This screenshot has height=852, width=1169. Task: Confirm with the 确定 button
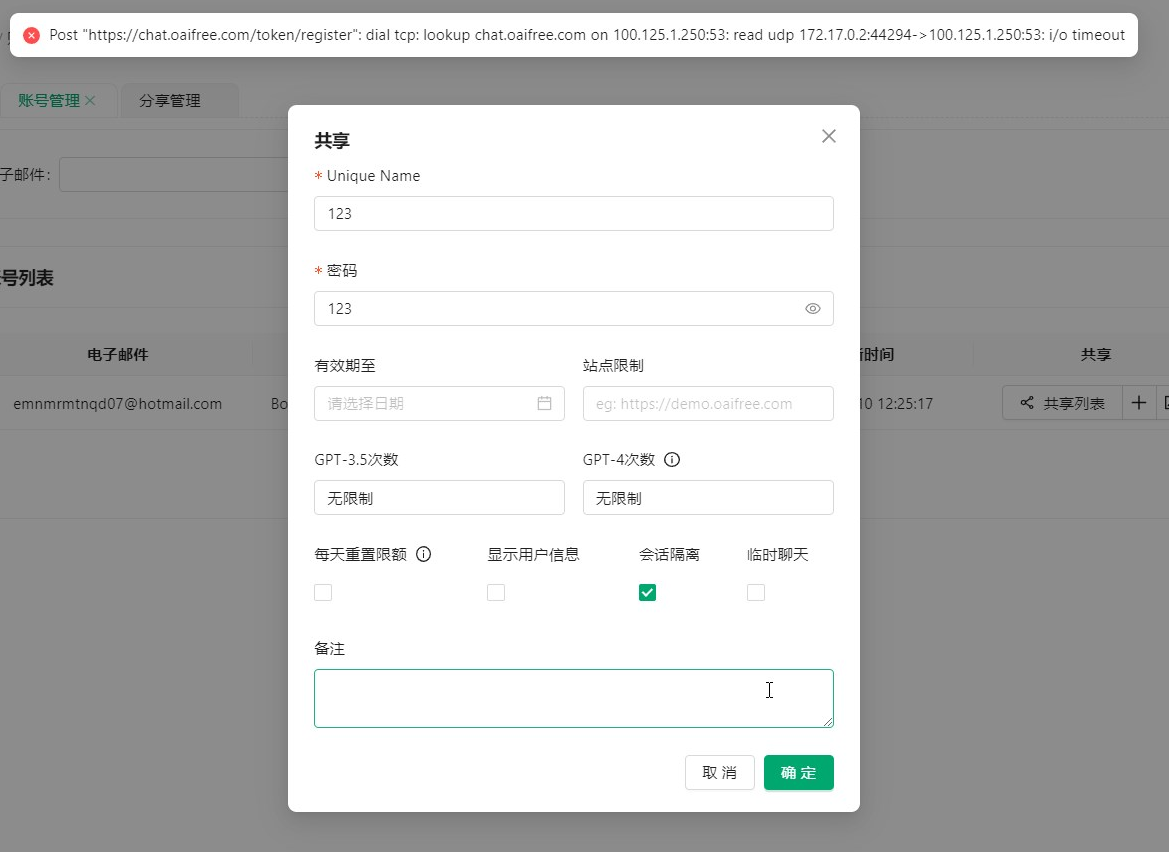point(798,772)
